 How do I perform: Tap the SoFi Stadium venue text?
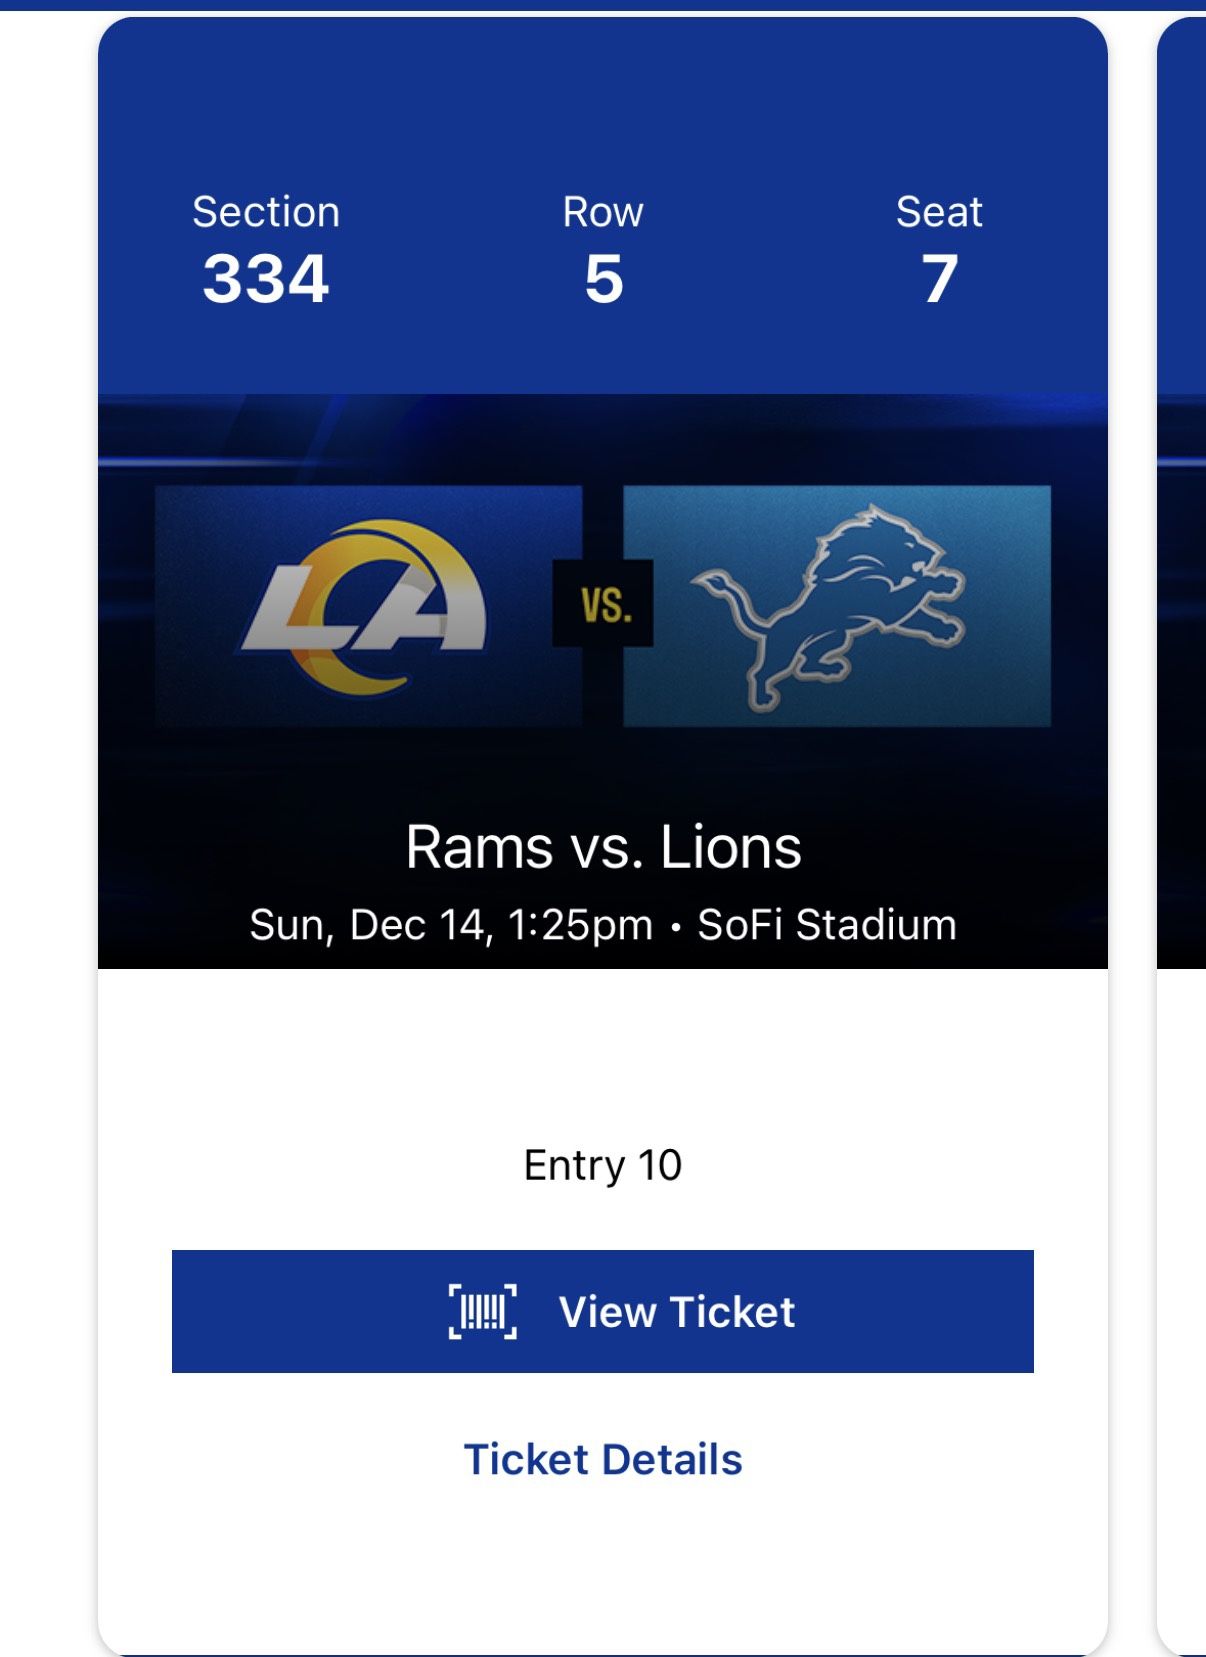click(x=826, y=925)
